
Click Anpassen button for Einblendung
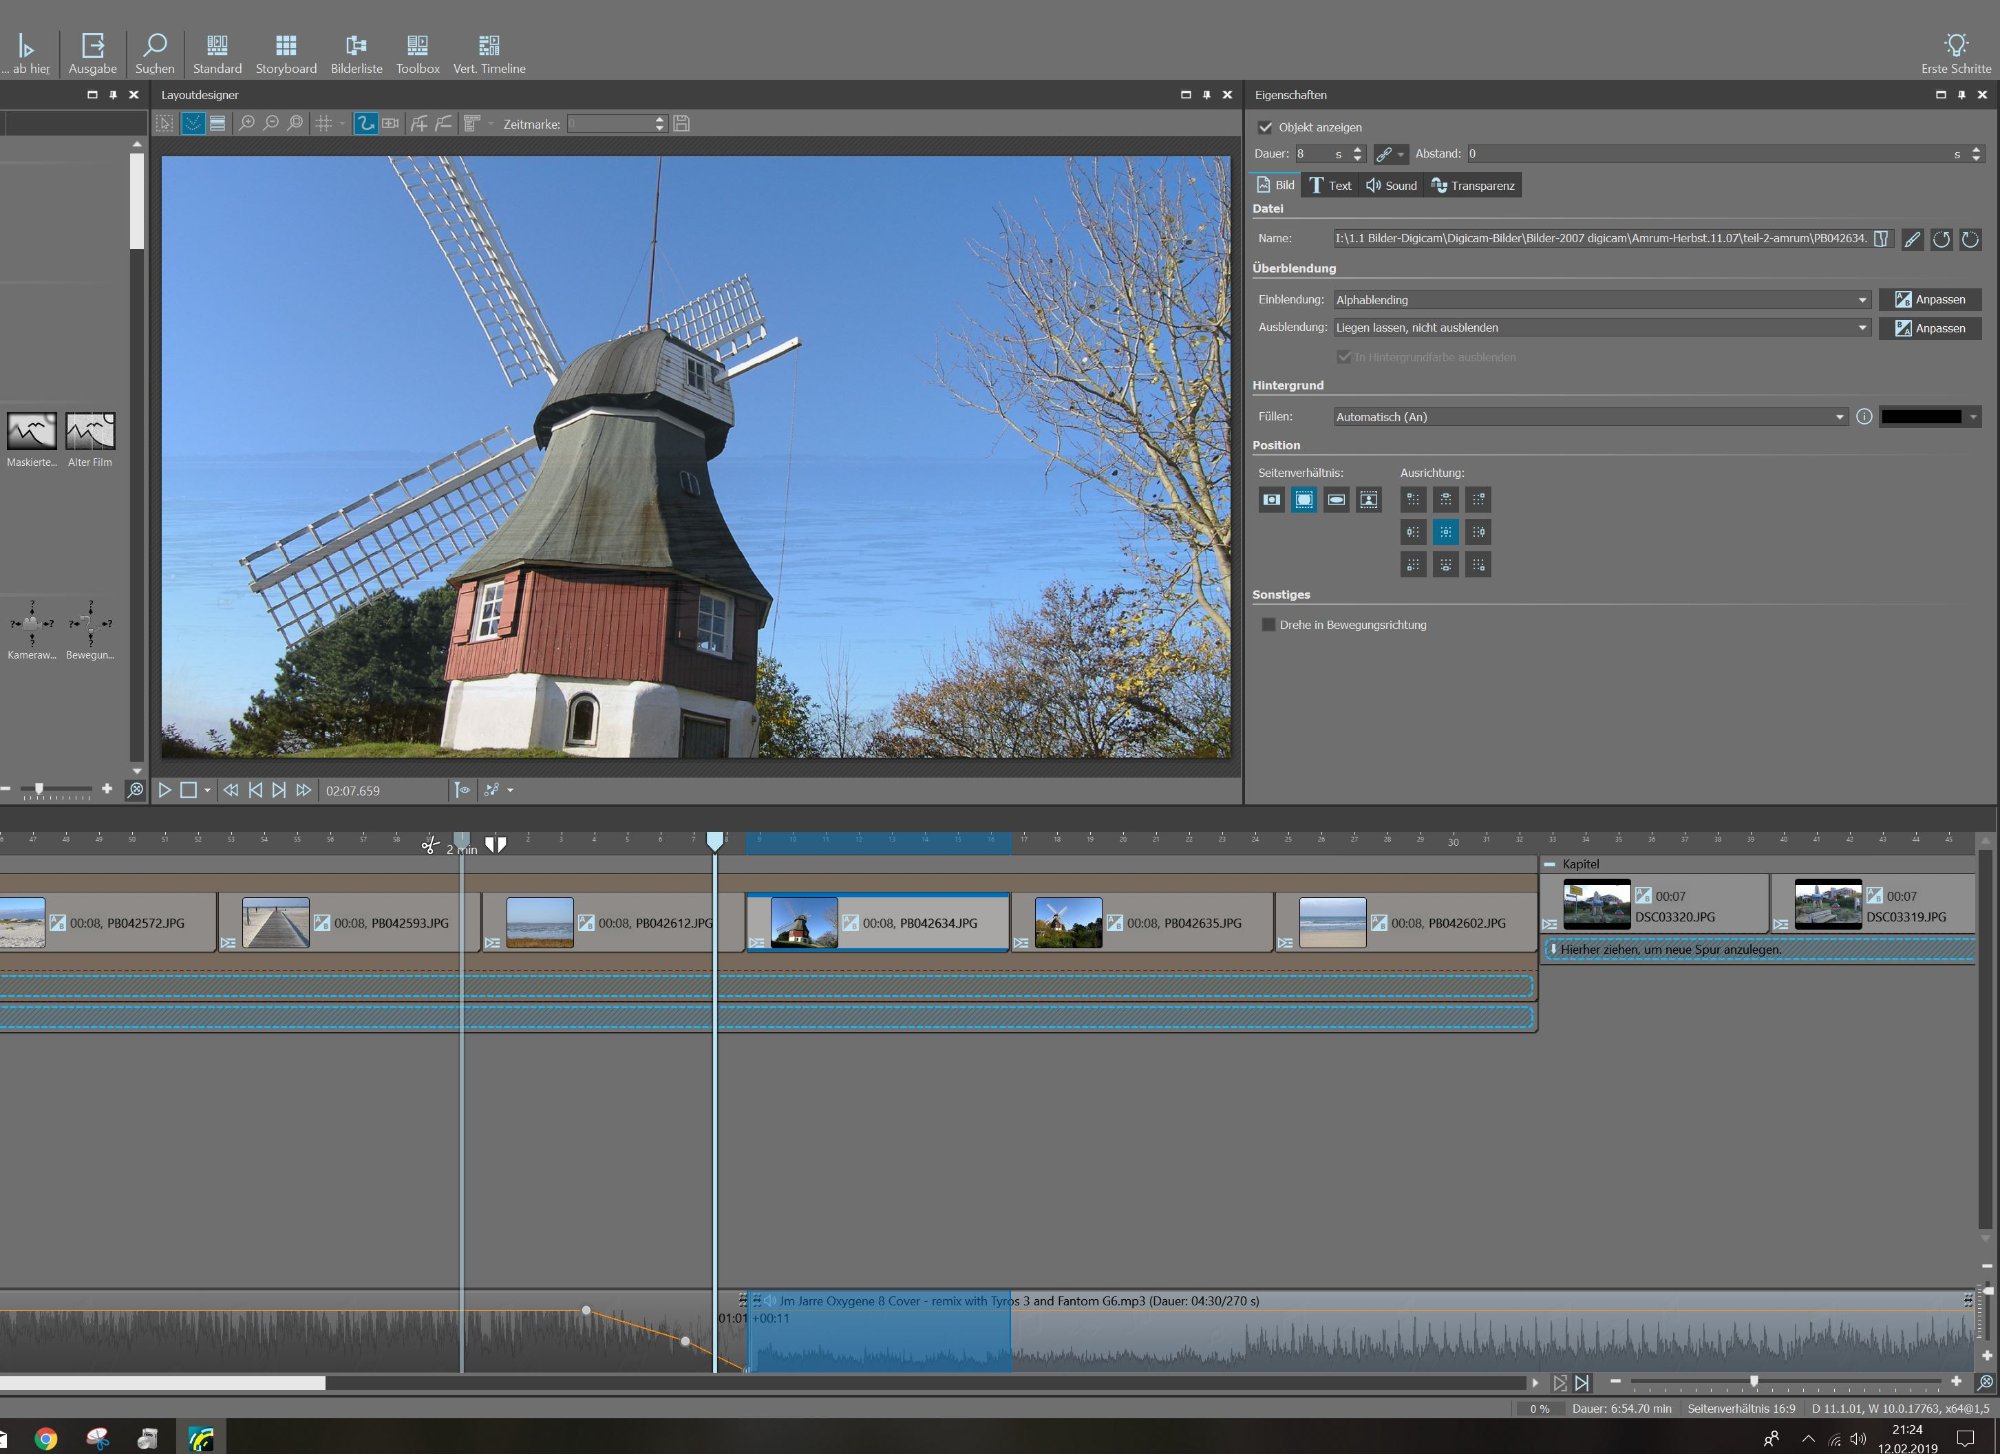tap(1930, 300)
